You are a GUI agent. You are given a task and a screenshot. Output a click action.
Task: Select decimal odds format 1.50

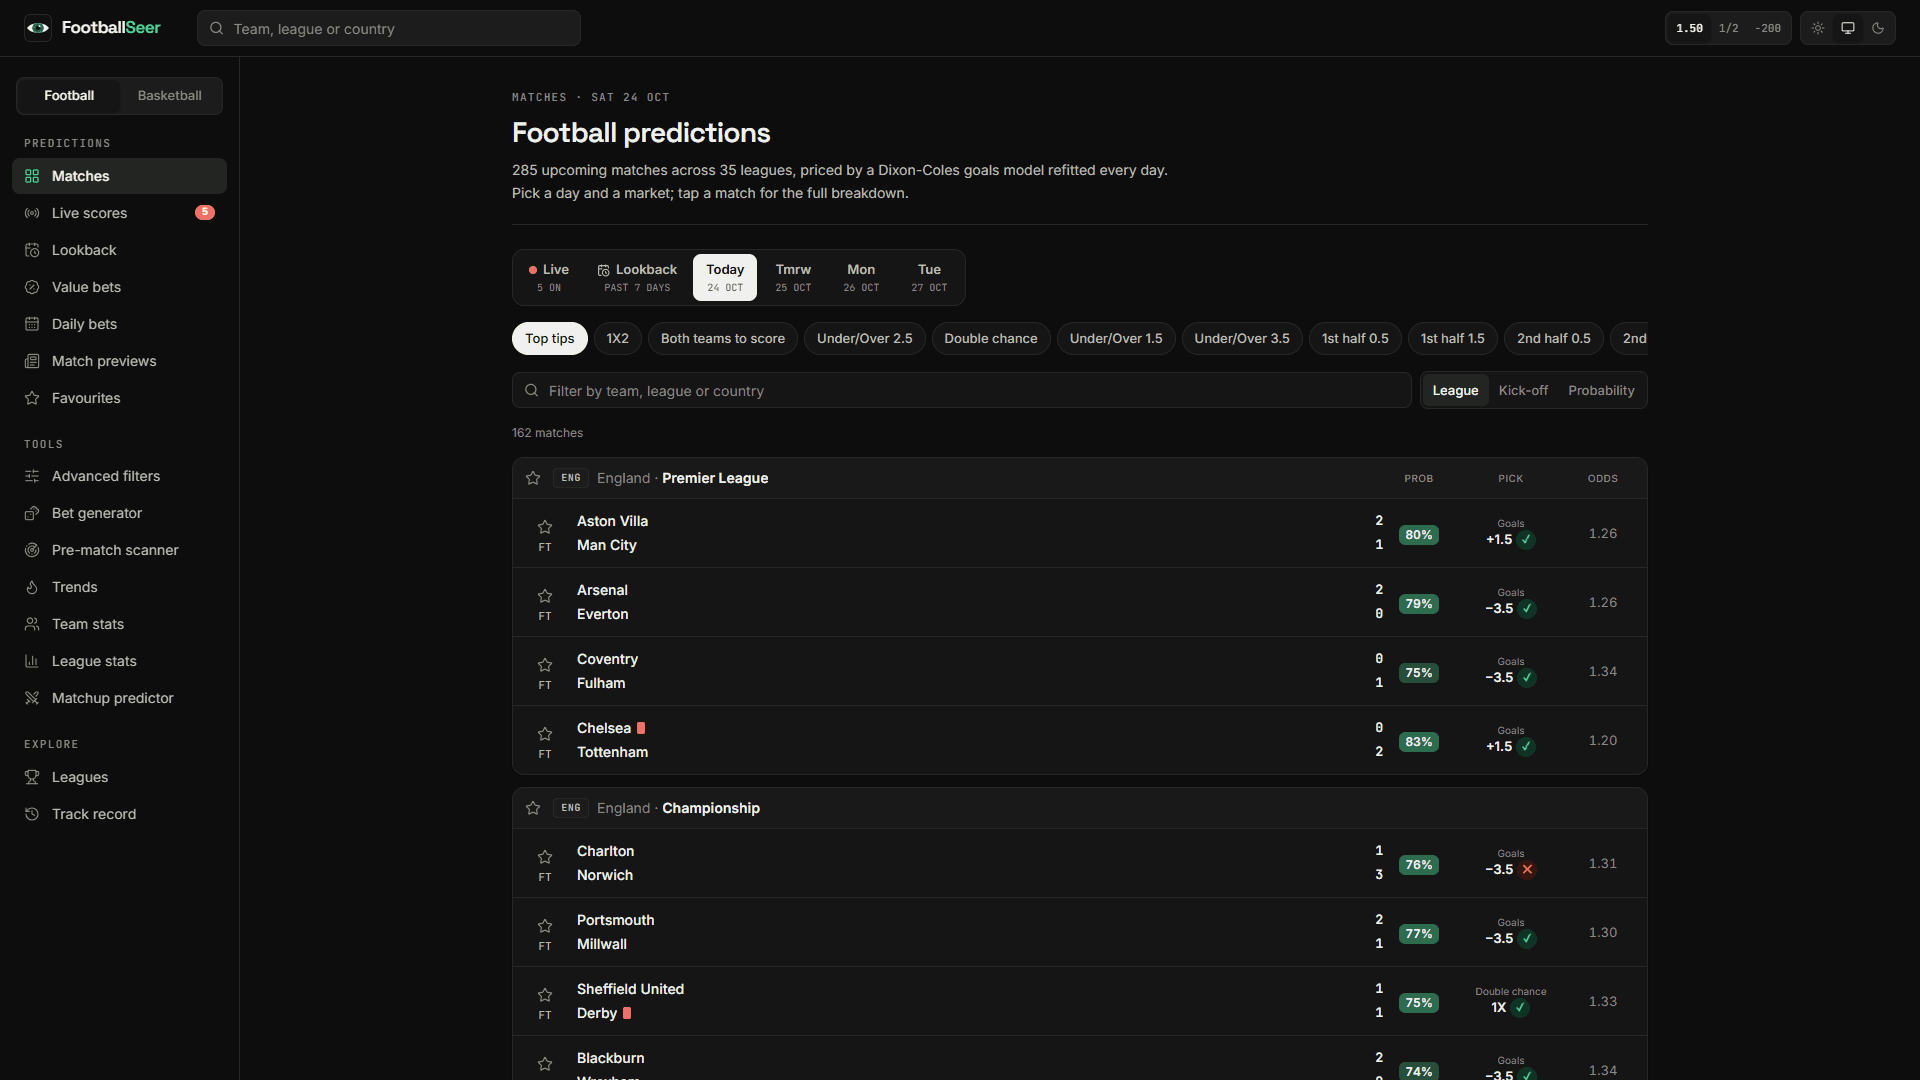1689,28
